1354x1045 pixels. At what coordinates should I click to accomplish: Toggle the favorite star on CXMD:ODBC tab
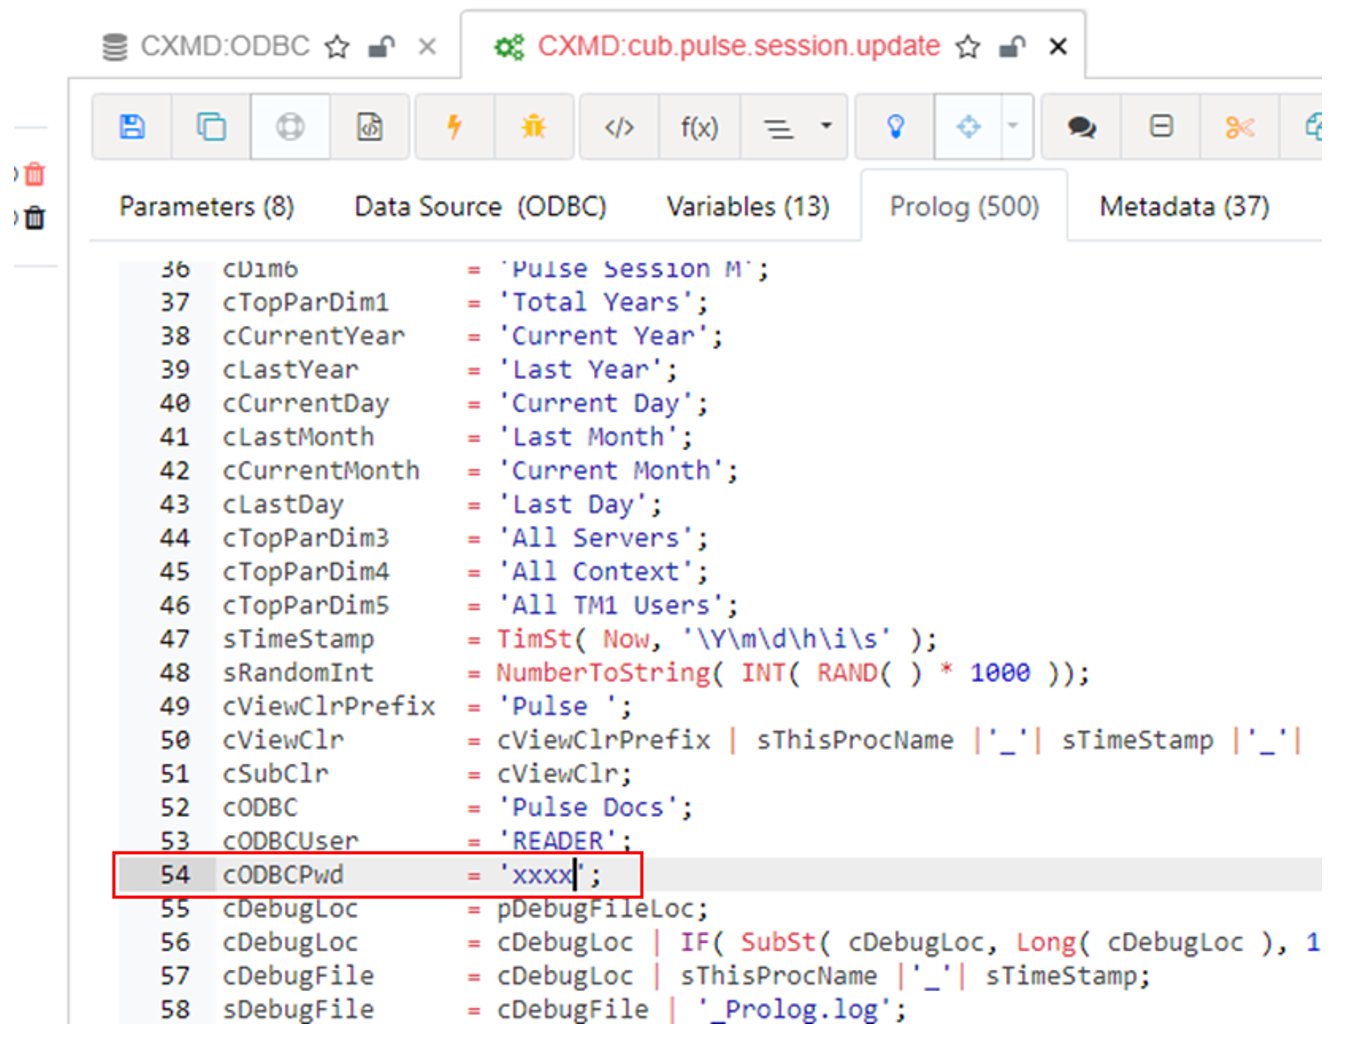[x=336, y=46]
